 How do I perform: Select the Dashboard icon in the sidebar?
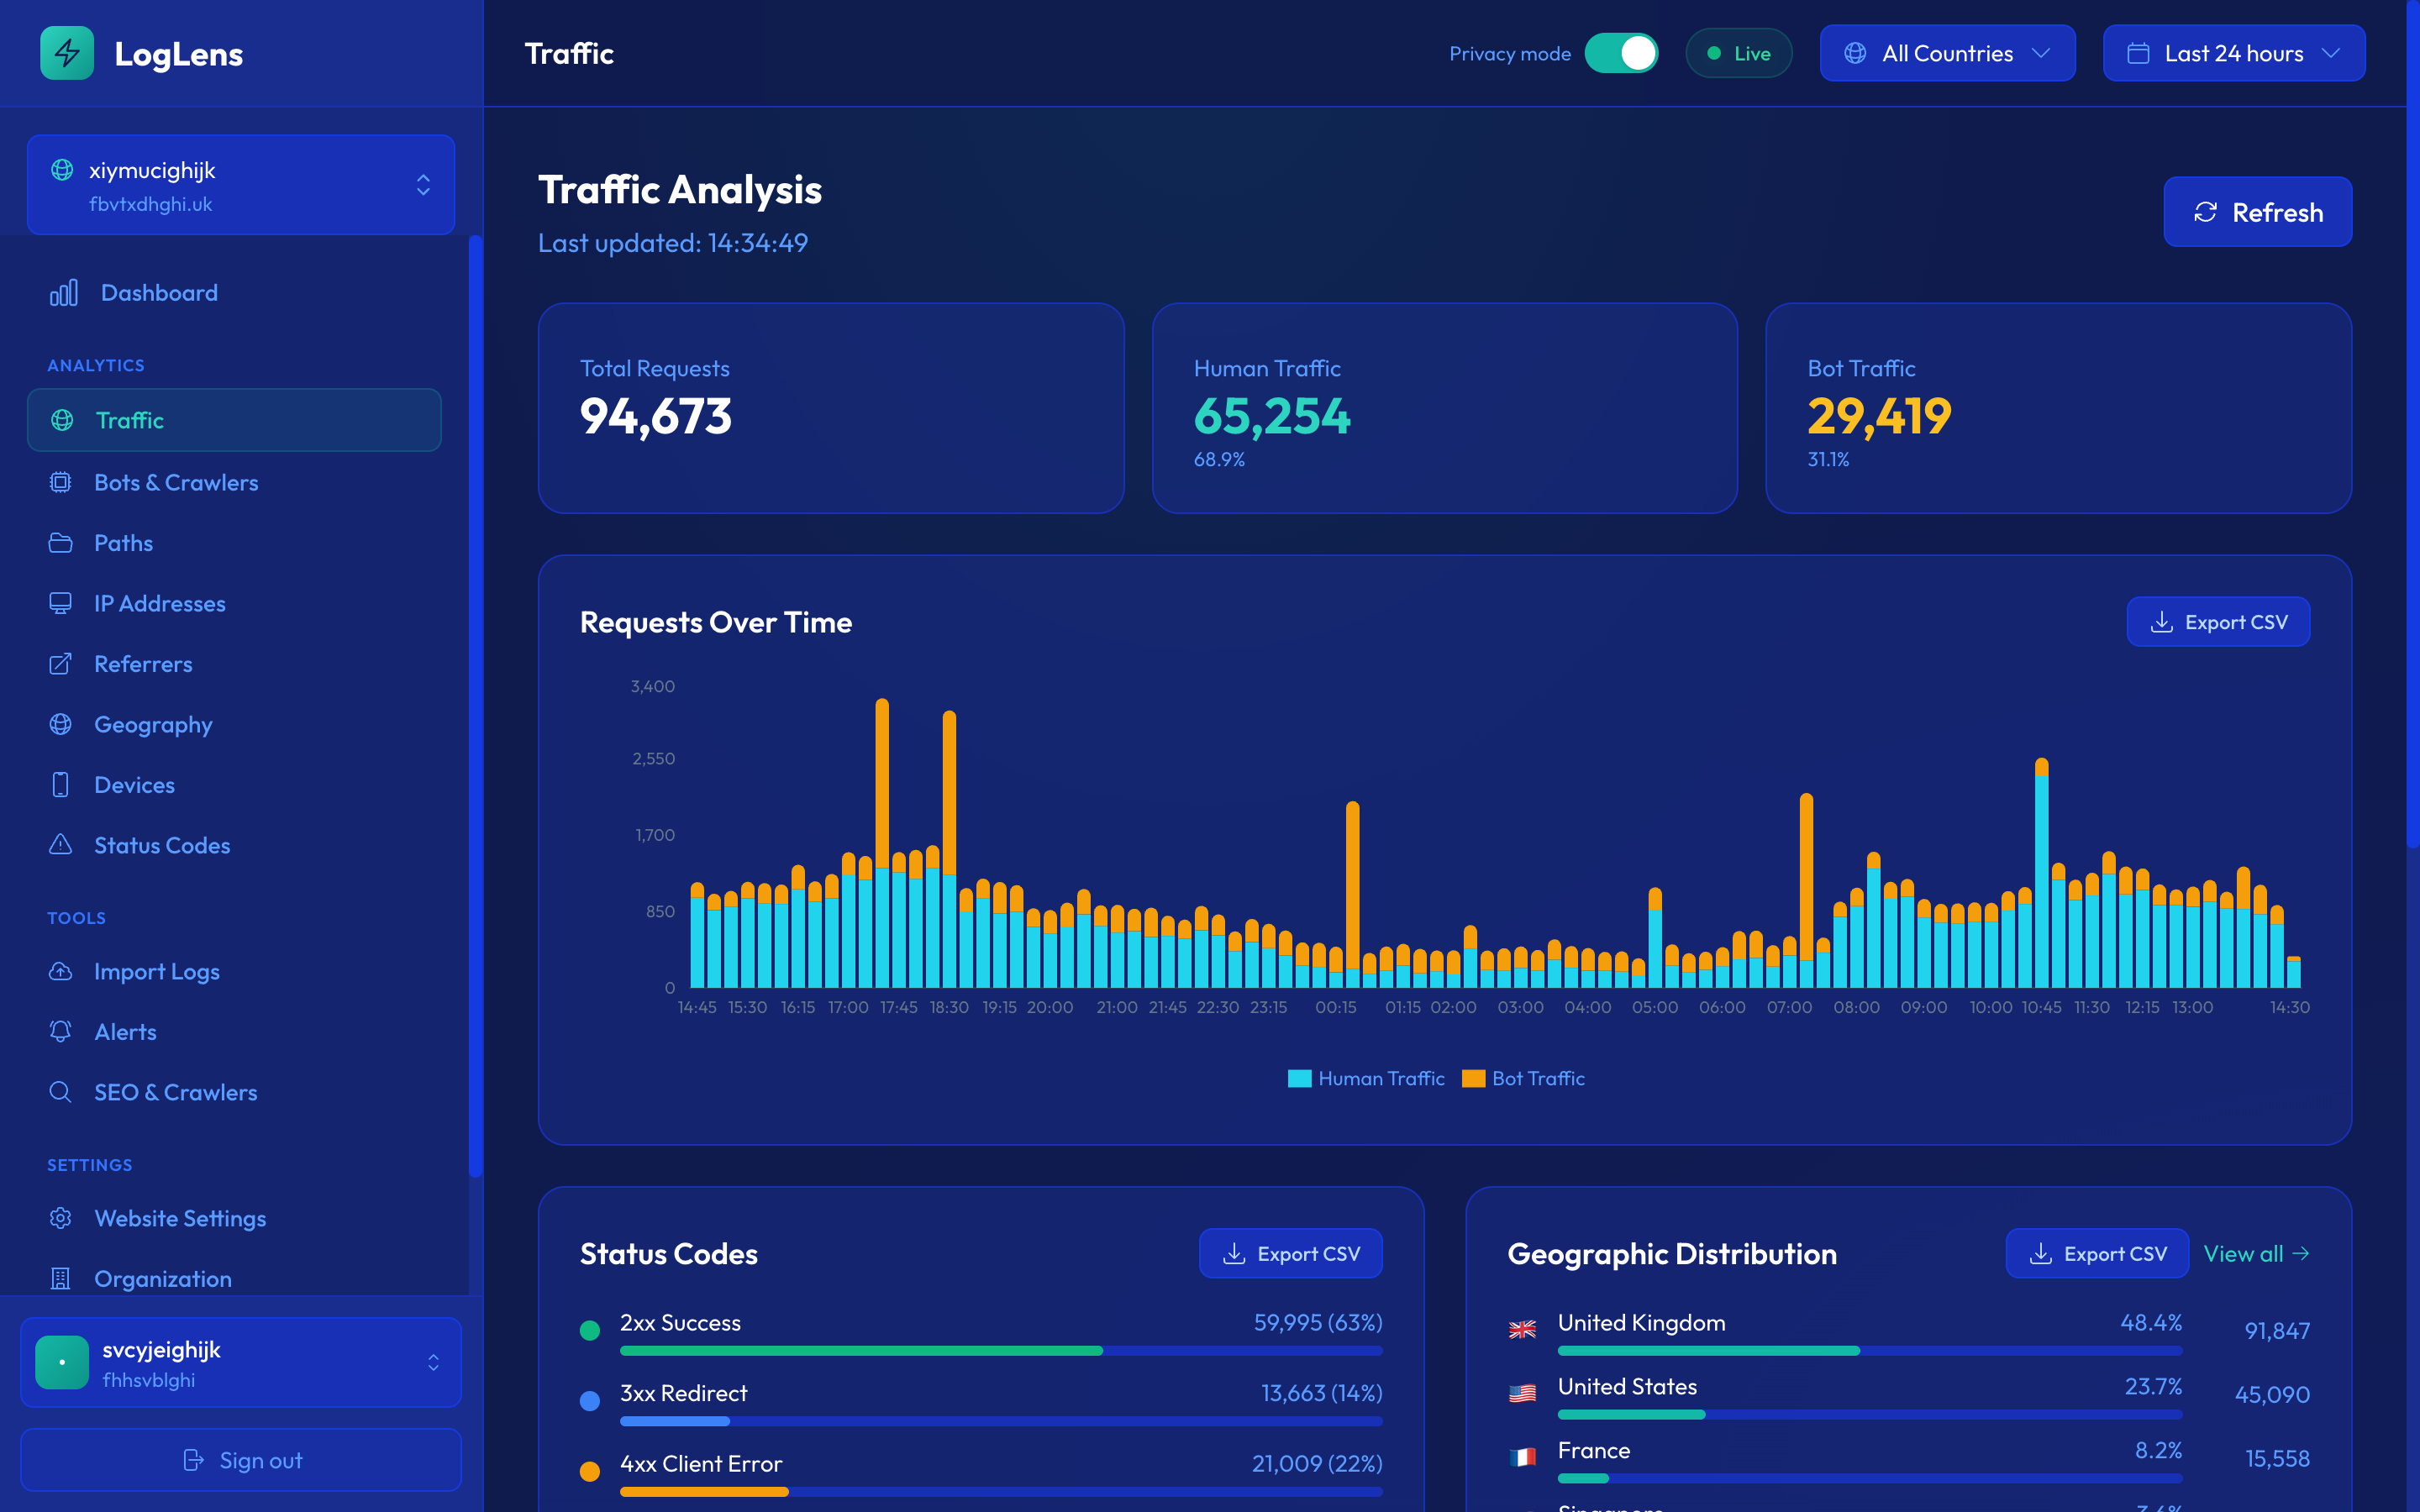click(x=63, y=292)
